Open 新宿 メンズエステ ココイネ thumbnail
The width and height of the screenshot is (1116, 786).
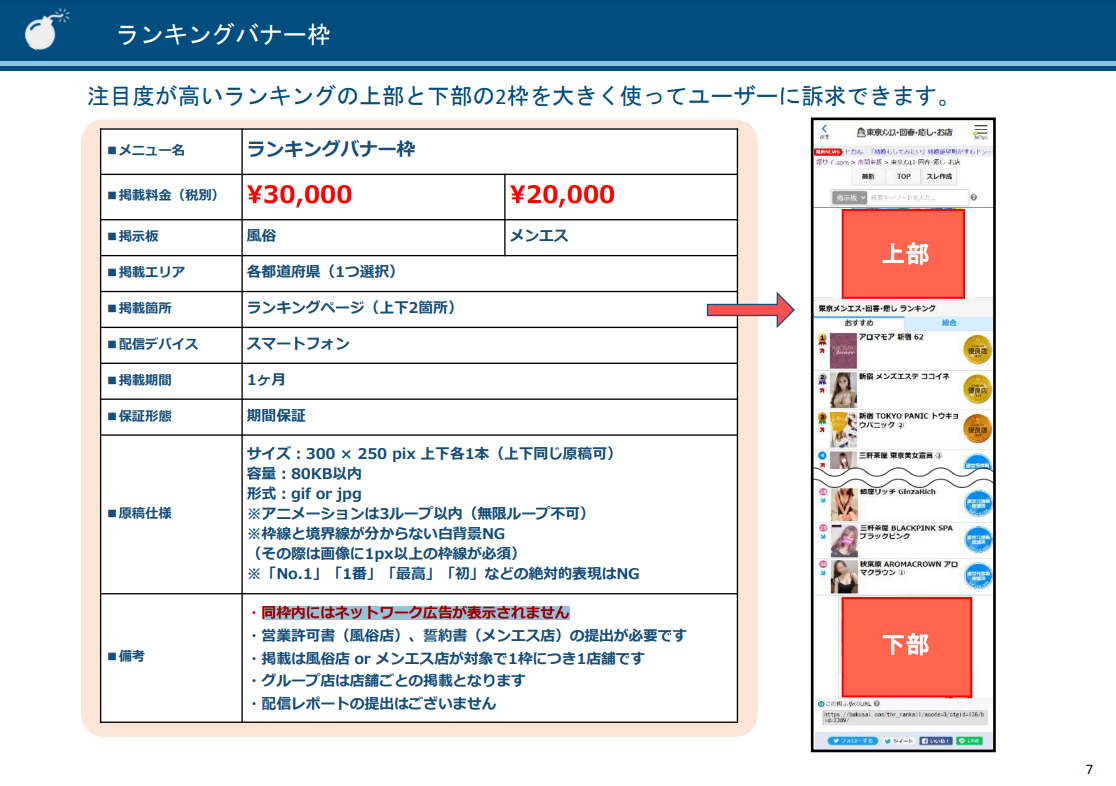click(x=843, y=389)
